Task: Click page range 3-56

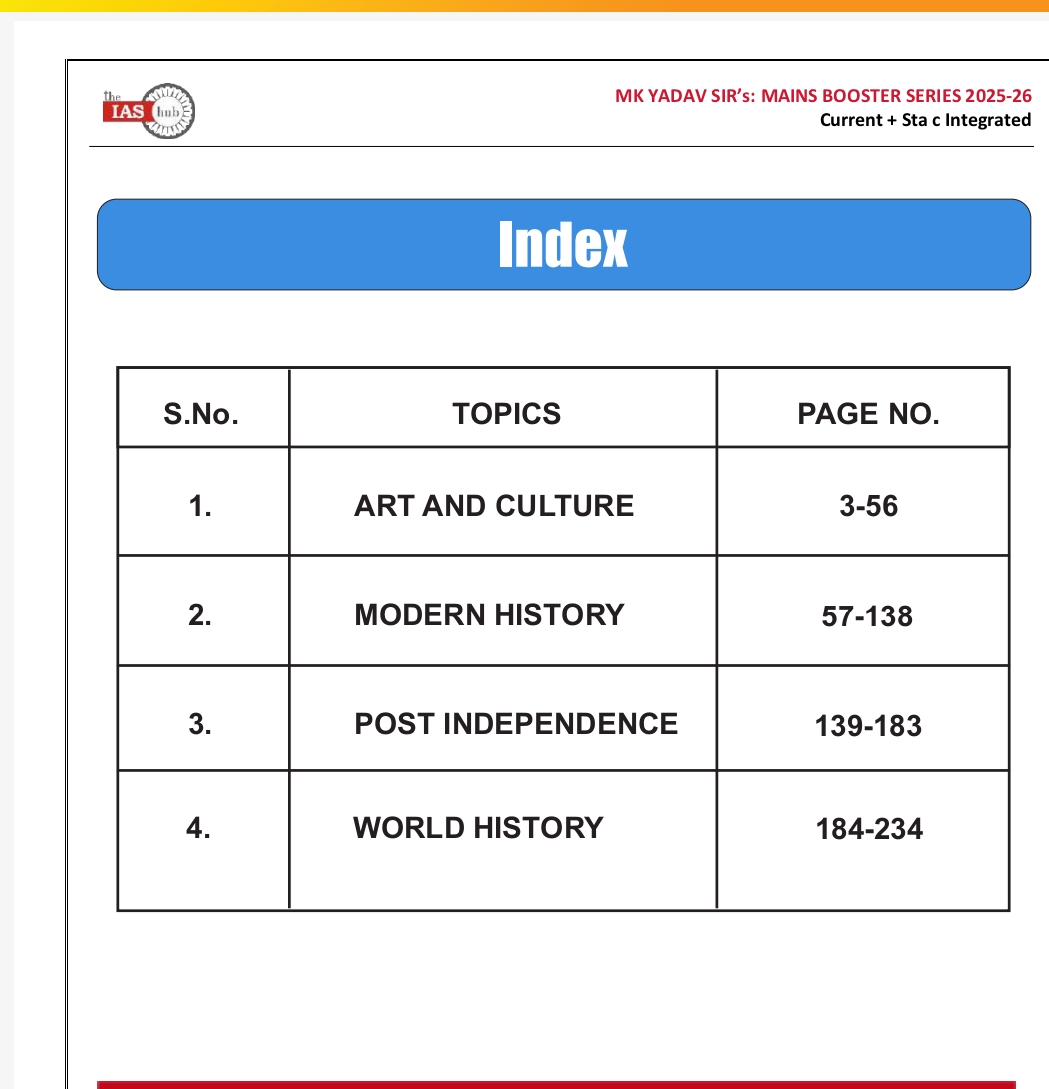Action: 868,507
